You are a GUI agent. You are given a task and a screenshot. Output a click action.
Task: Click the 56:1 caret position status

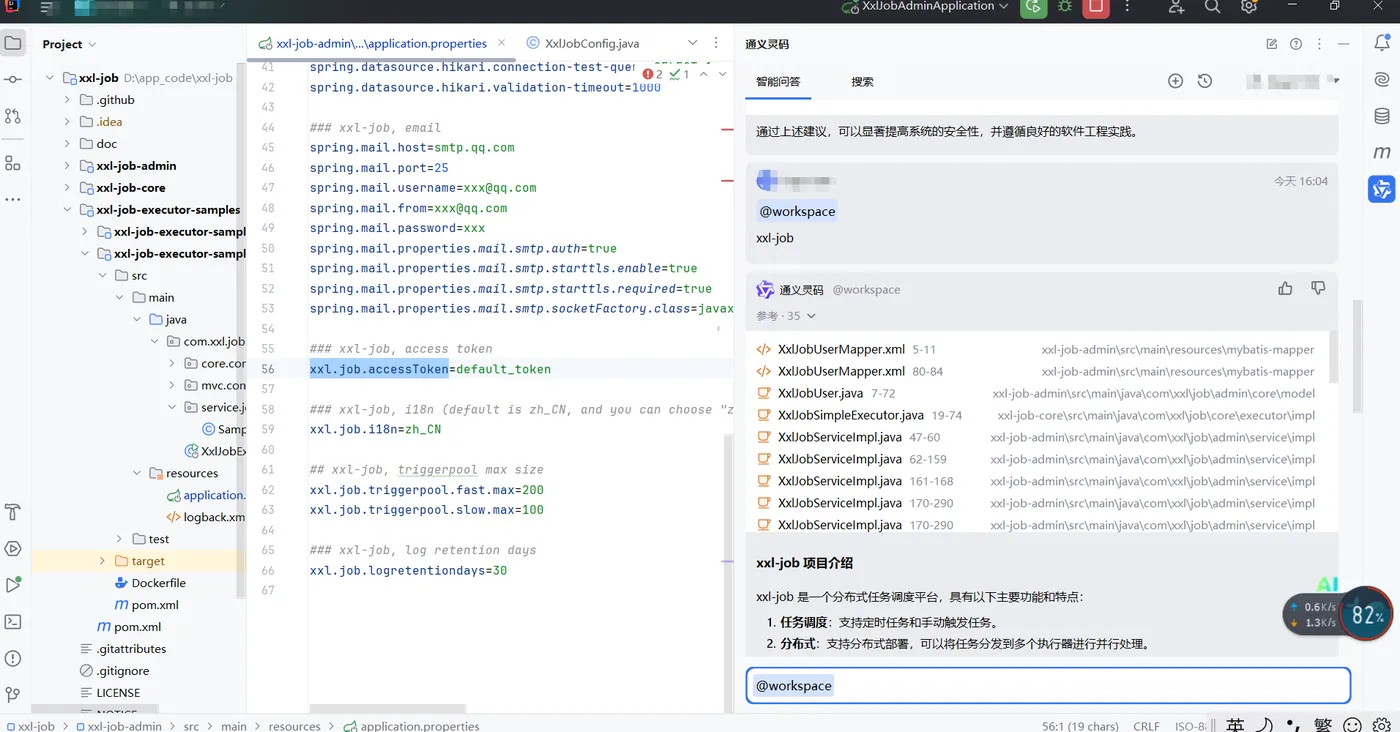coord(1080,726)
